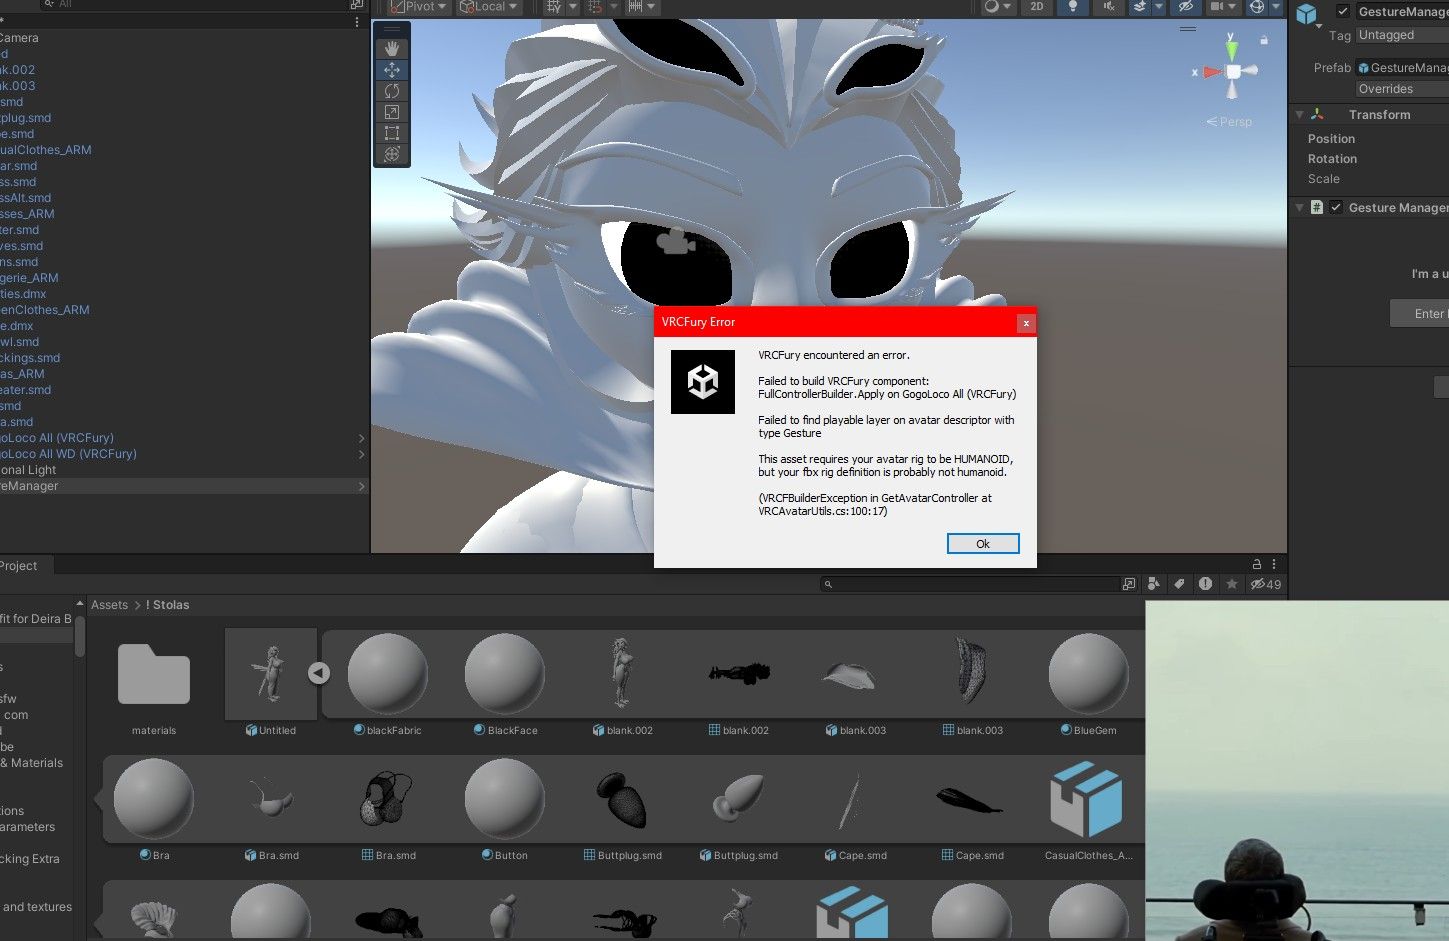Screen dimensions: 1449x941
Task: Toggle scene visibility with hidden-eye icon
Action: click(x=1186, y=6)
